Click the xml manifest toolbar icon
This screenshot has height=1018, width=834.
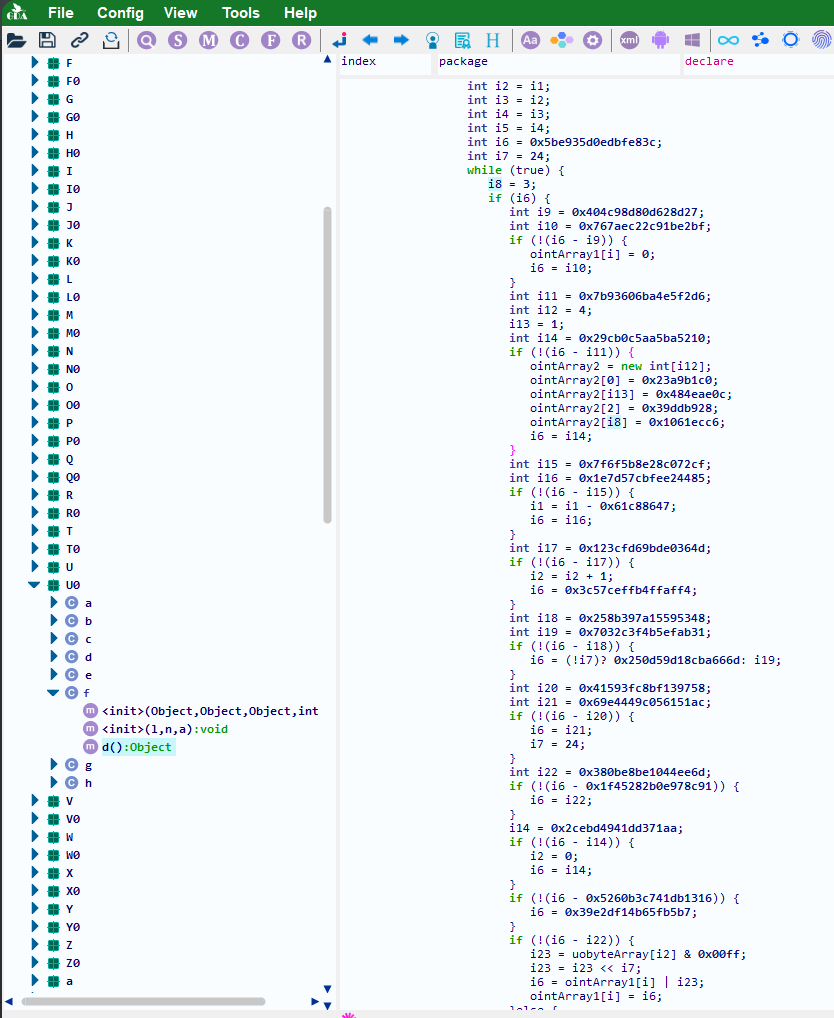pos(629,40)
